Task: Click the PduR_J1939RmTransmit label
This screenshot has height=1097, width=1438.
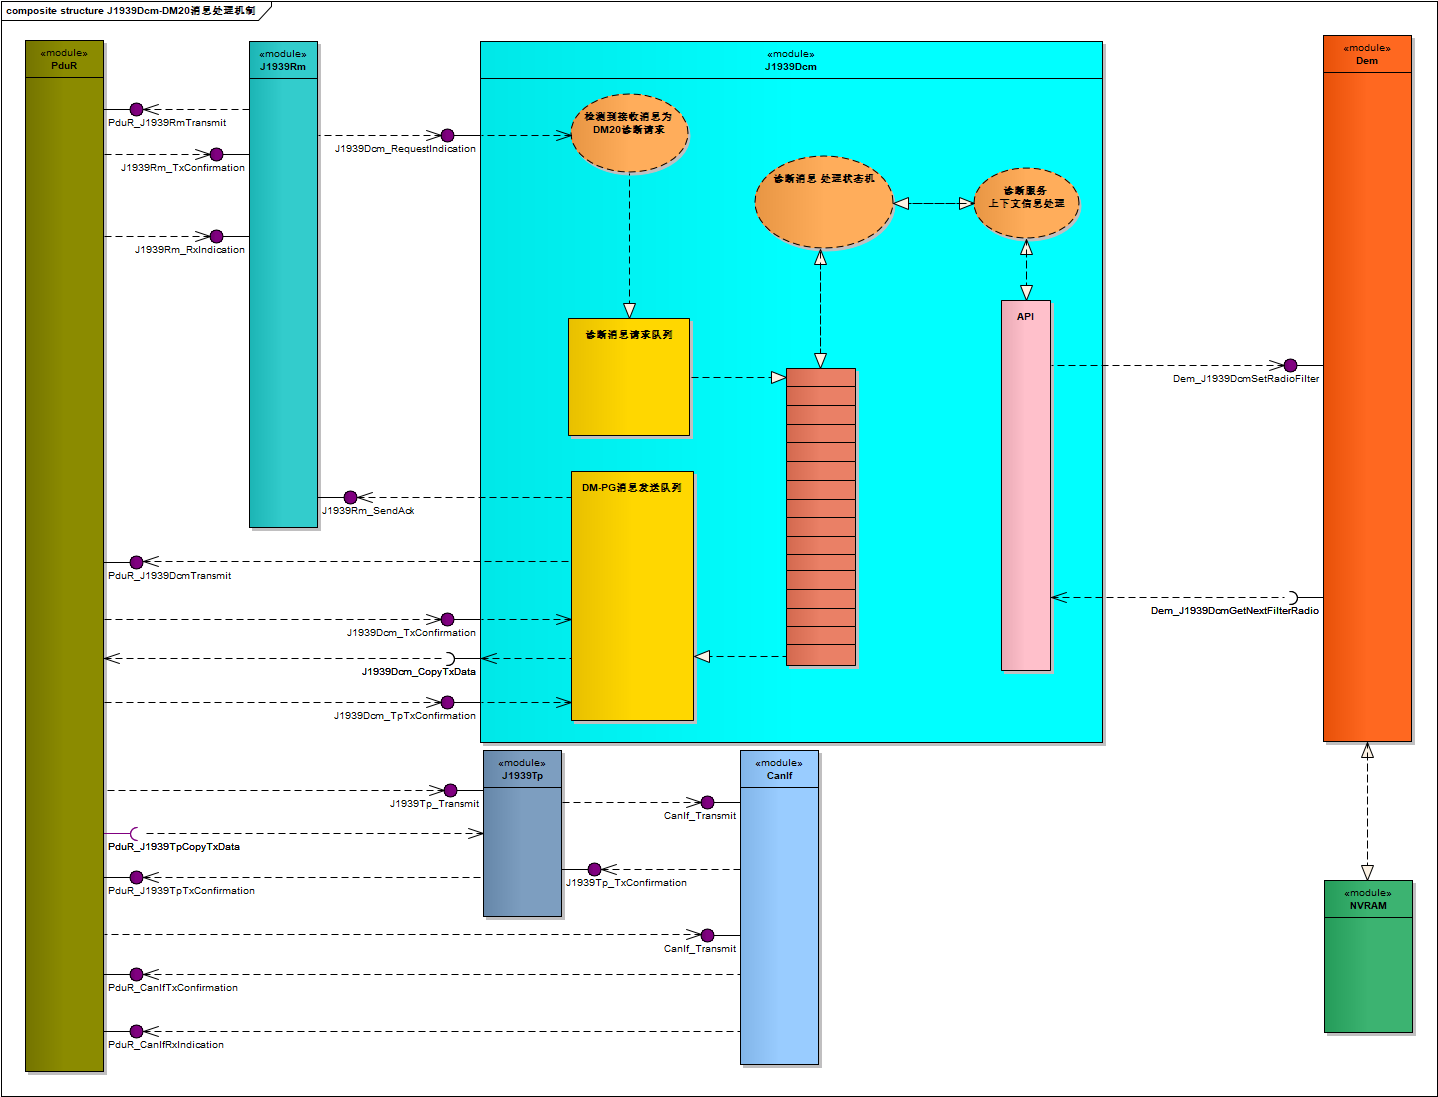Action: point(167,123)
